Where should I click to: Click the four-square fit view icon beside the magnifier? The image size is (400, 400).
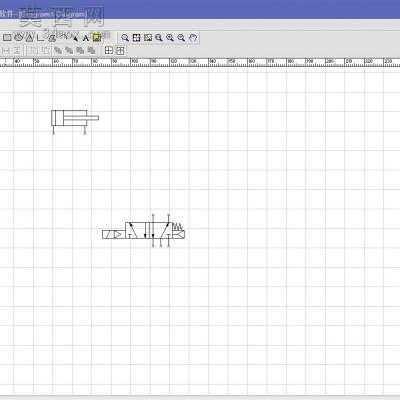tap(136, 38)
